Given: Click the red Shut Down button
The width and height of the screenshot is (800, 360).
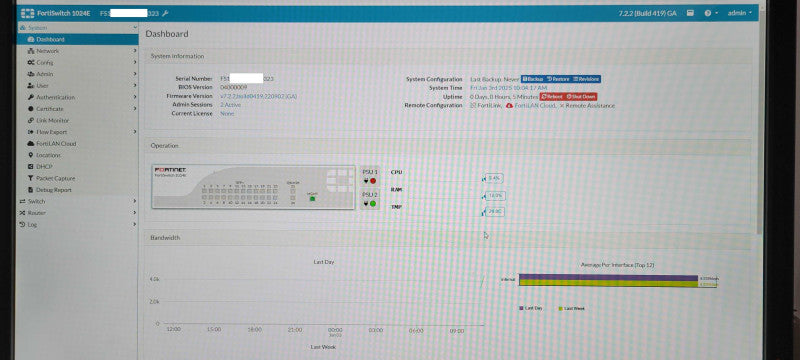Looking at the screenshot, I should click(x=581, y=96).
